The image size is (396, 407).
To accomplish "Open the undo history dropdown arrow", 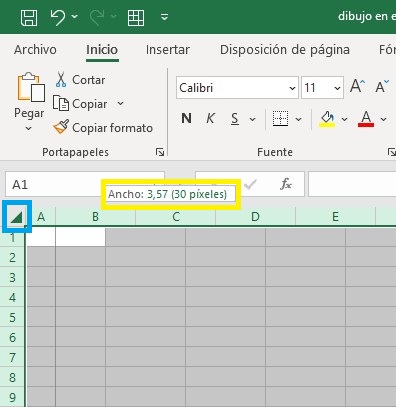I will 75,16.
